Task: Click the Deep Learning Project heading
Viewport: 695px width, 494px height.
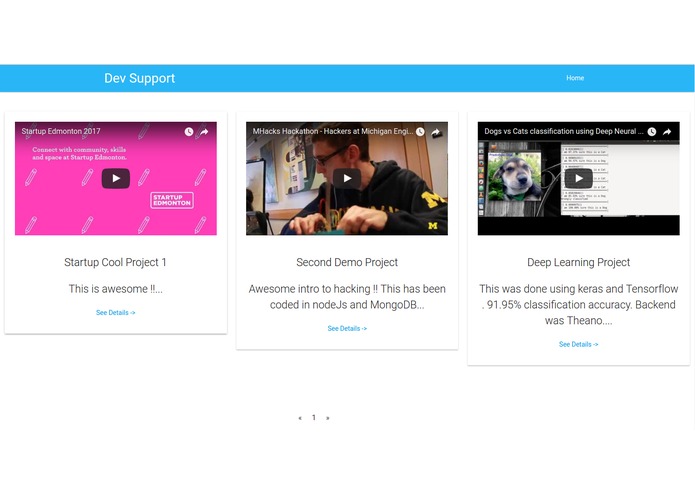Action: (x=578, y=262)
